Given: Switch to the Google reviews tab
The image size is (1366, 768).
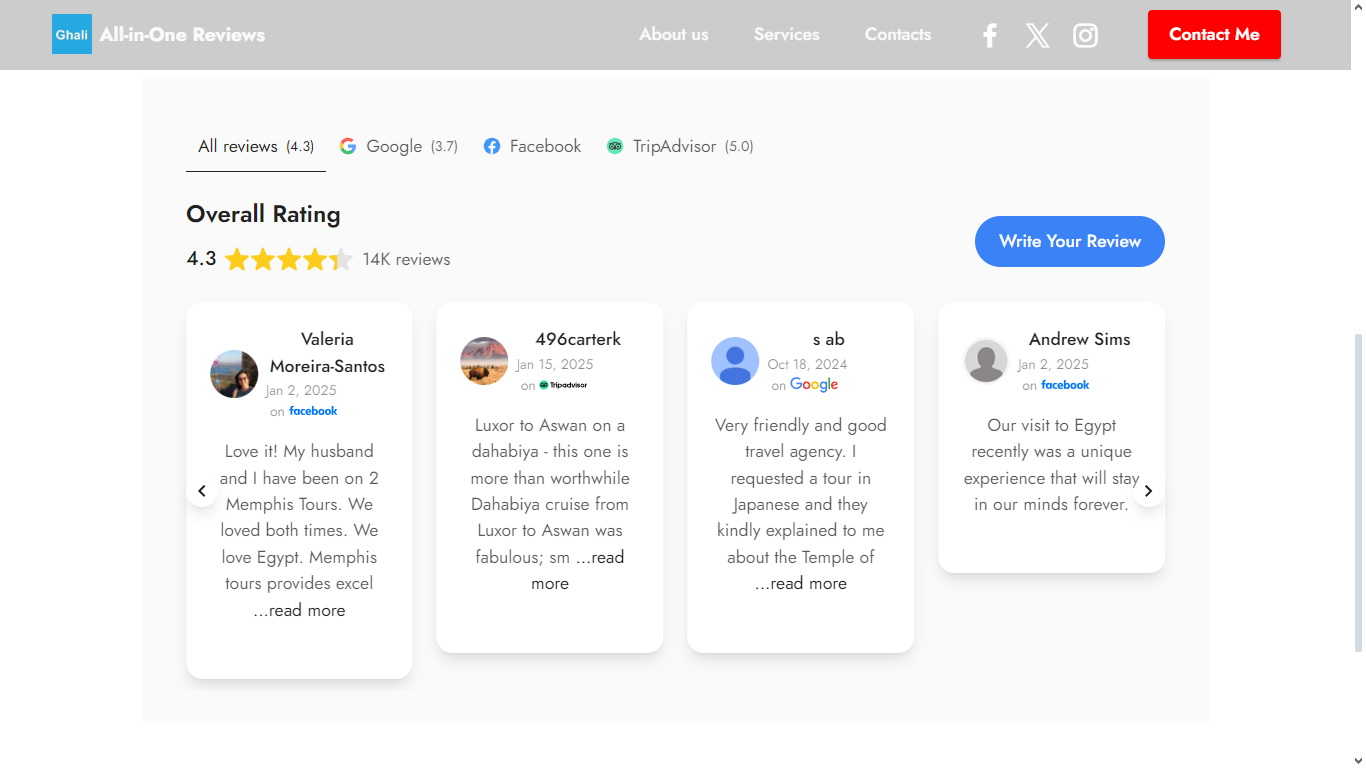Looking at the screenshot, I should coord(398,146).
